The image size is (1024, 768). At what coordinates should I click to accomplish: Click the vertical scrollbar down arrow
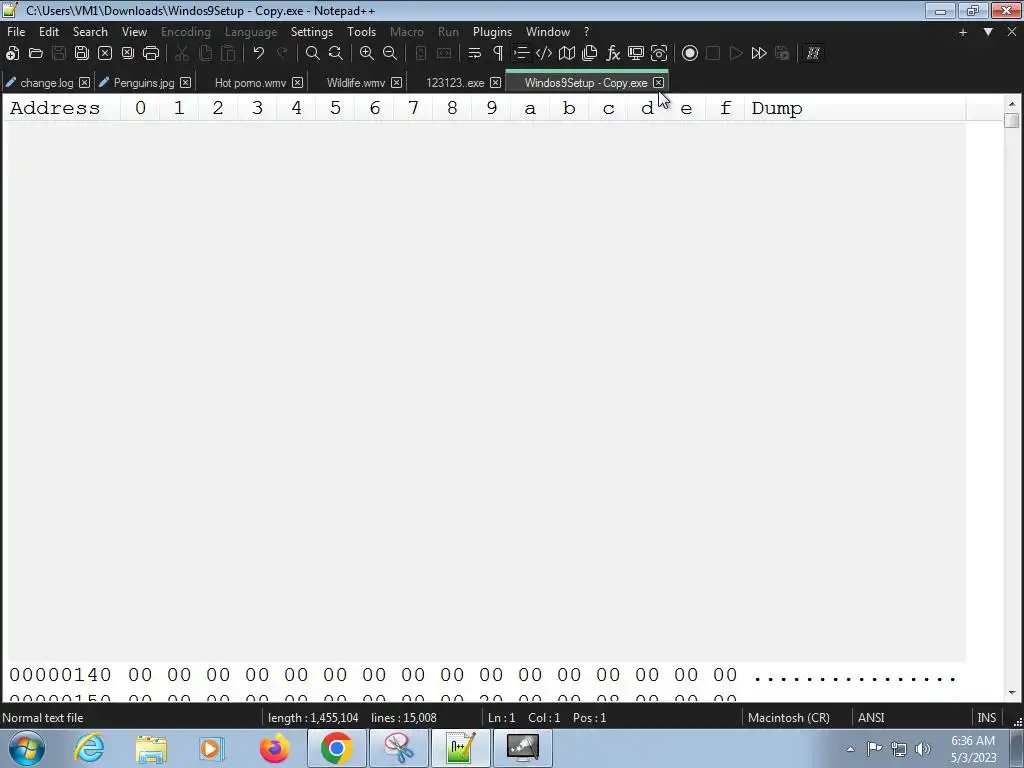pyautogui.click(x=1012, y=693)
